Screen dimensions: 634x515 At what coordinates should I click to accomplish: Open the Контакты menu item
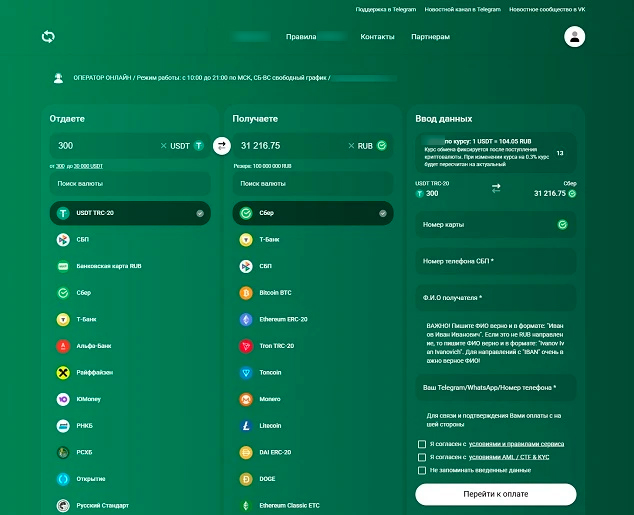point(377,37)
